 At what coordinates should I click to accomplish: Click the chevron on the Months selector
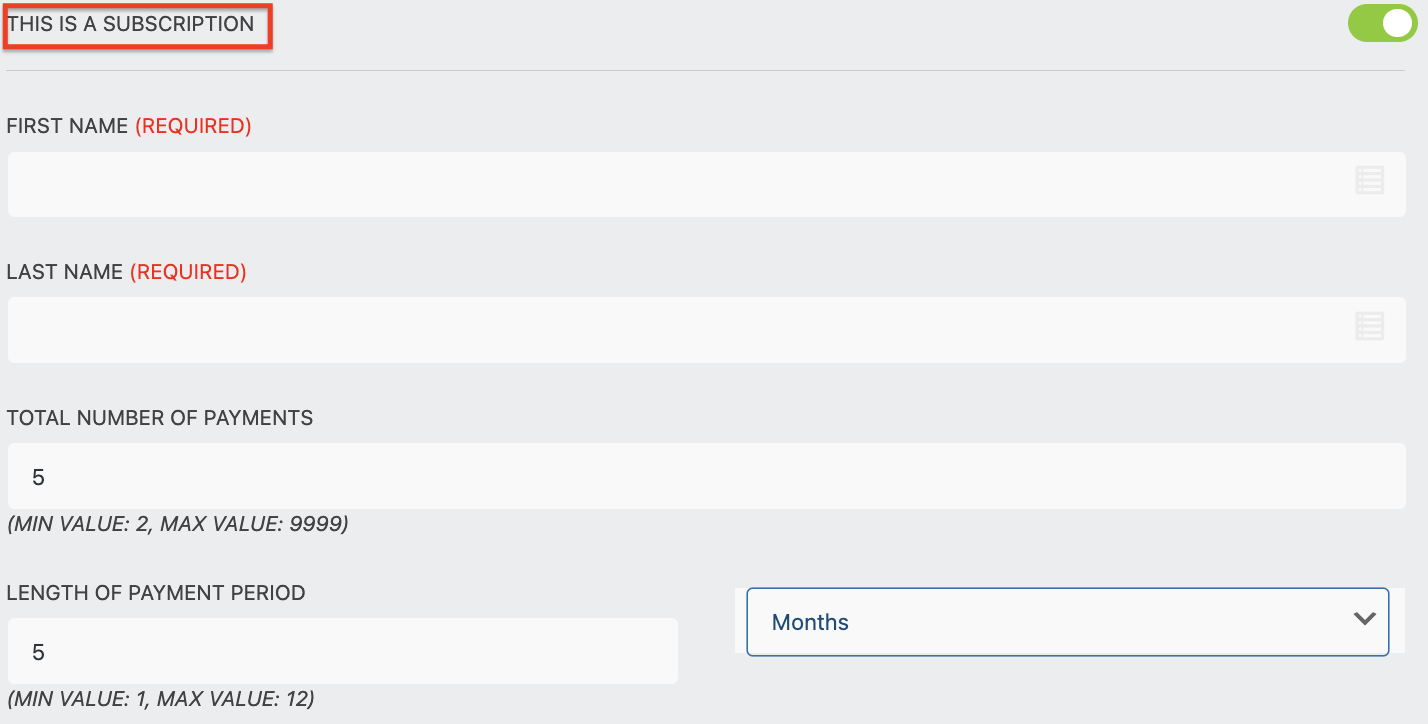tap(1364, 620)
